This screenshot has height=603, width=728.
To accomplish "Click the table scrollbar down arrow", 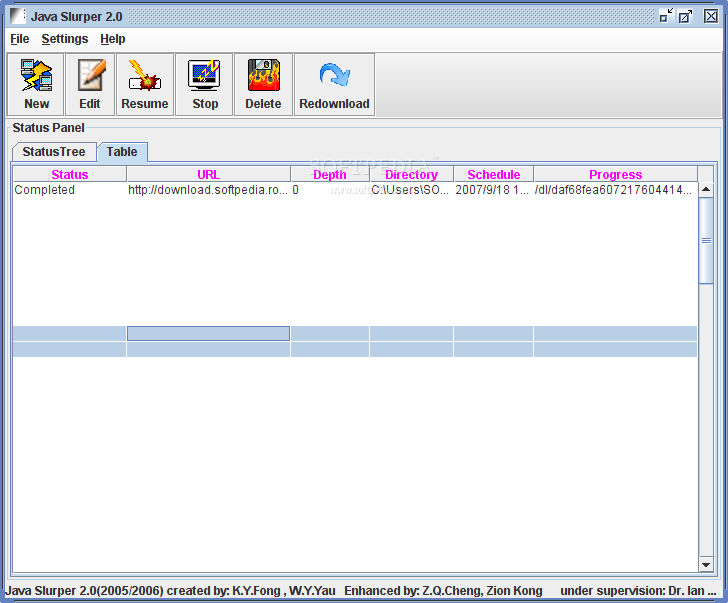I will pos(706,564).
